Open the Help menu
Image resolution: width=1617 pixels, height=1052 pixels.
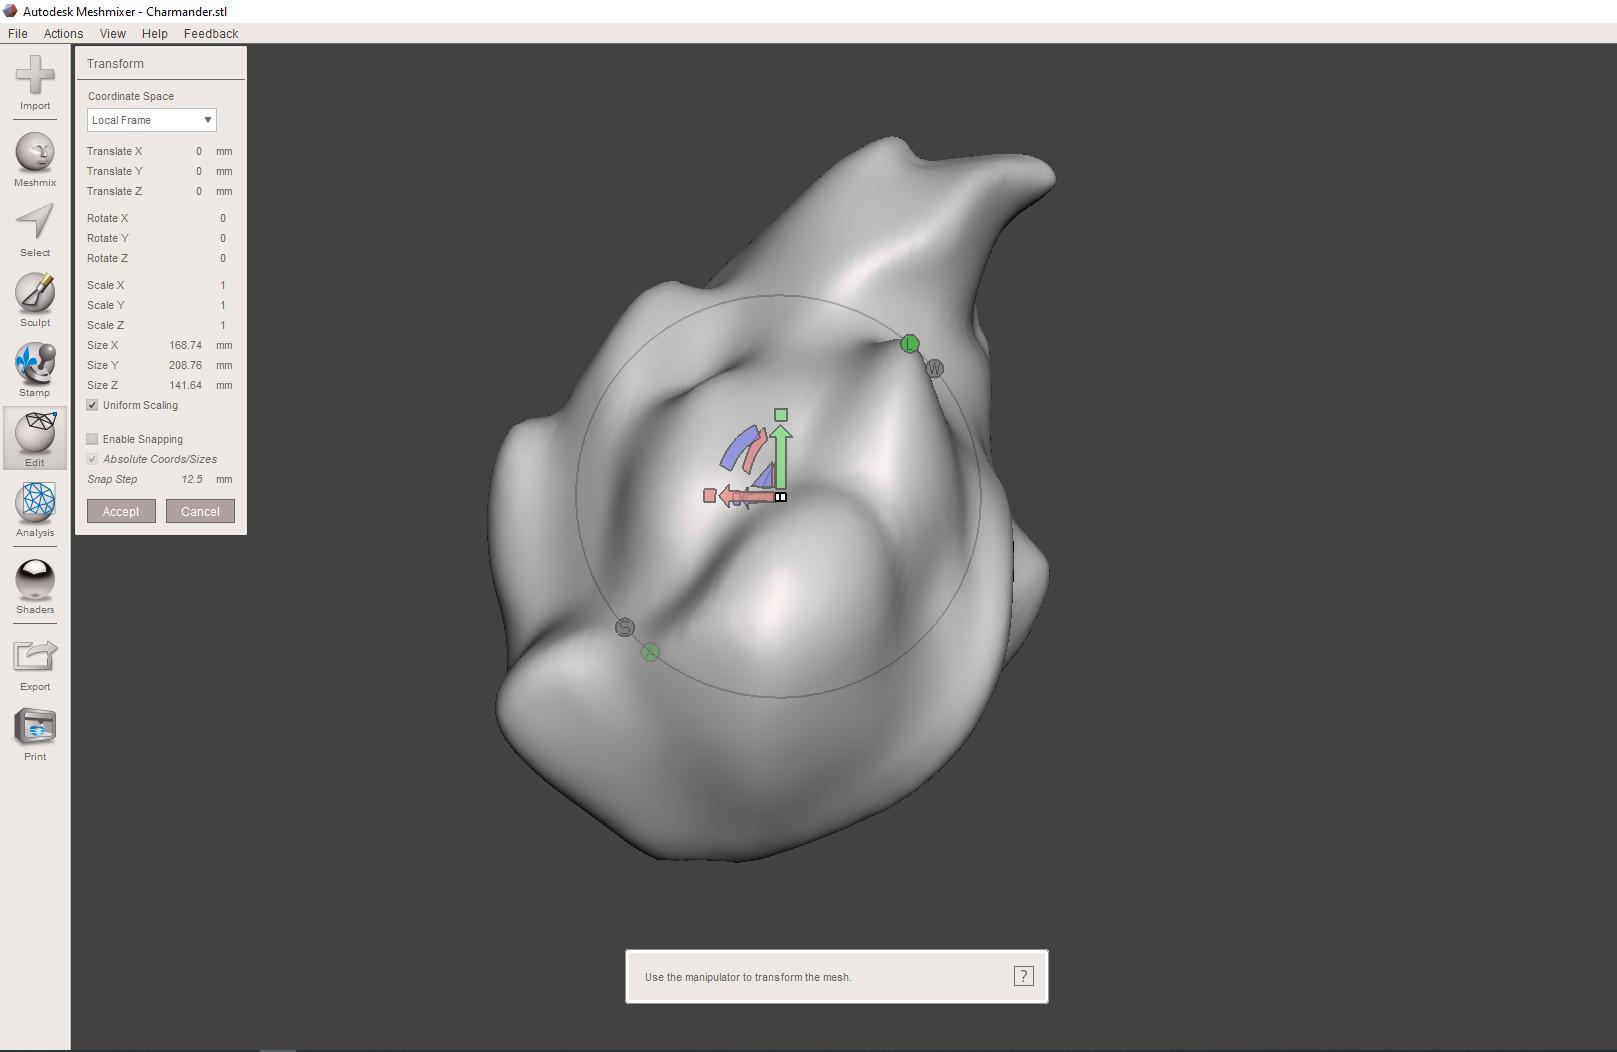coord(155,33)
